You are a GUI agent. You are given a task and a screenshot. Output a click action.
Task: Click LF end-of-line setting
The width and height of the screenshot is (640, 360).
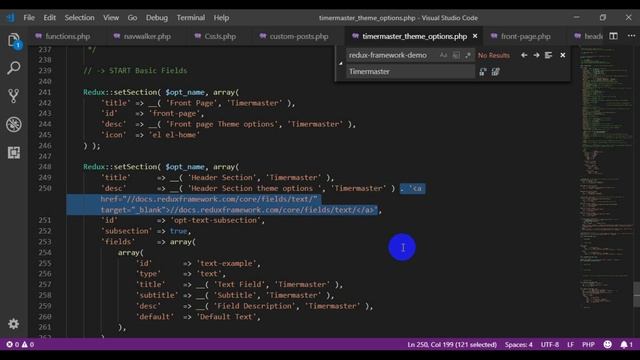click(571, 344)
